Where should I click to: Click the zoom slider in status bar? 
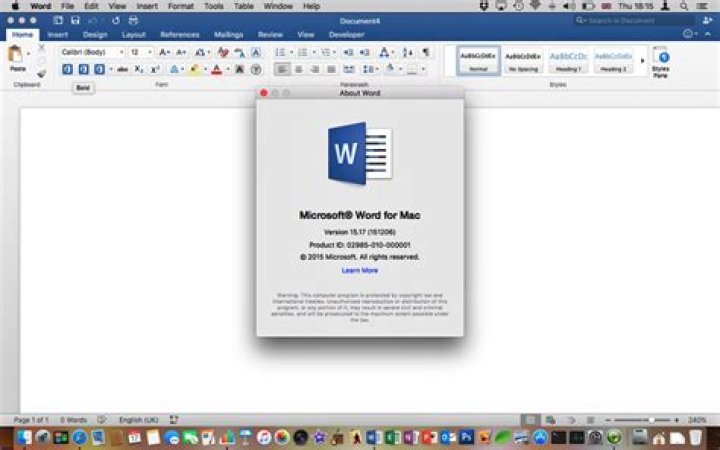642,420
